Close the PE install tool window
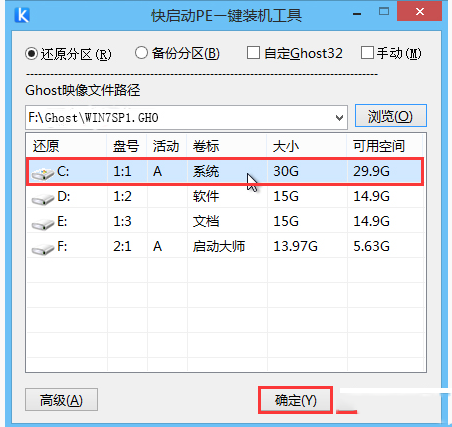Screen dimensions: 452x427 point(419,12)
